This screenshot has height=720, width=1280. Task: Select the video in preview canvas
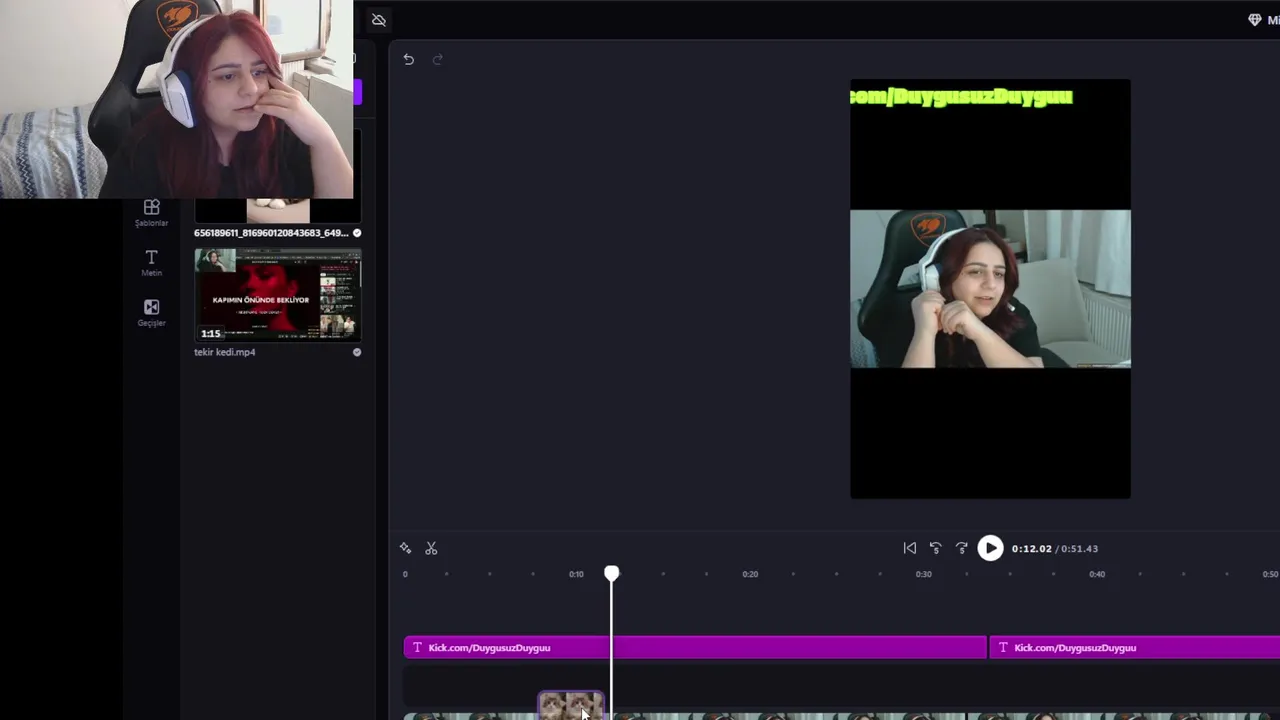click(990, 289)
